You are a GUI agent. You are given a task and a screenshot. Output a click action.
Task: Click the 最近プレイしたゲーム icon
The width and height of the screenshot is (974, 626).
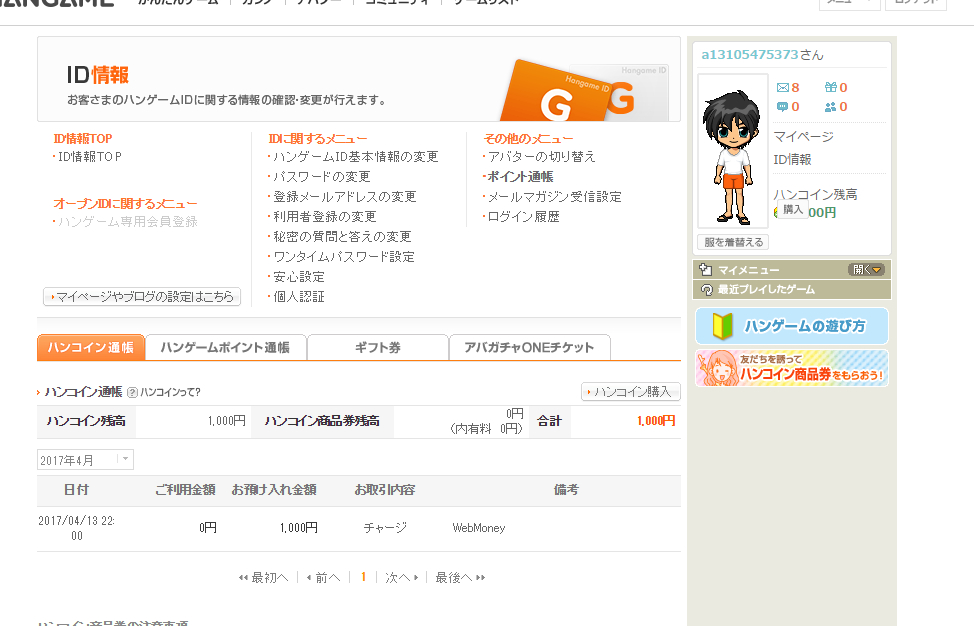[x=706, y=289]
